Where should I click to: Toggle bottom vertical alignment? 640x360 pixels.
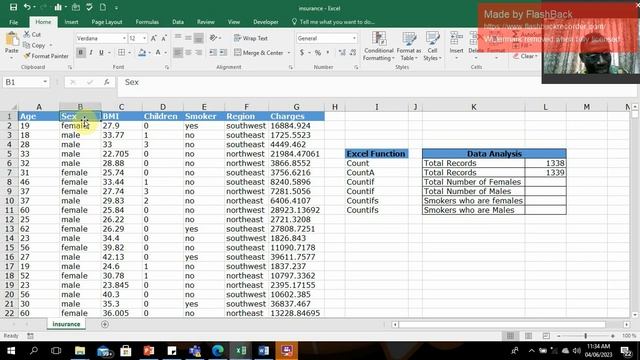[198, 38]
